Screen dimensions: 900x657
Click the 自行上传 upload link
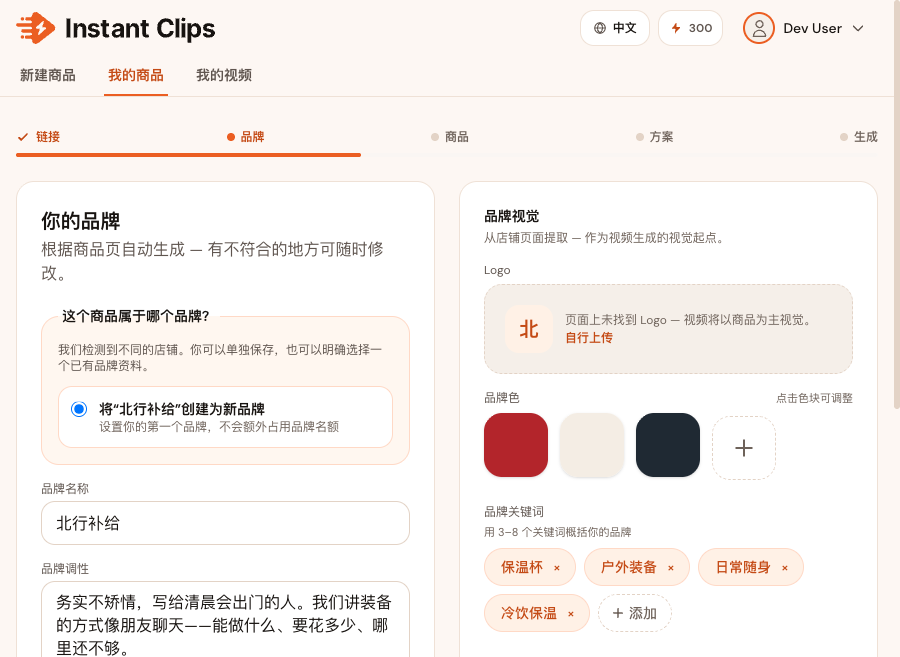click(589, 337)
